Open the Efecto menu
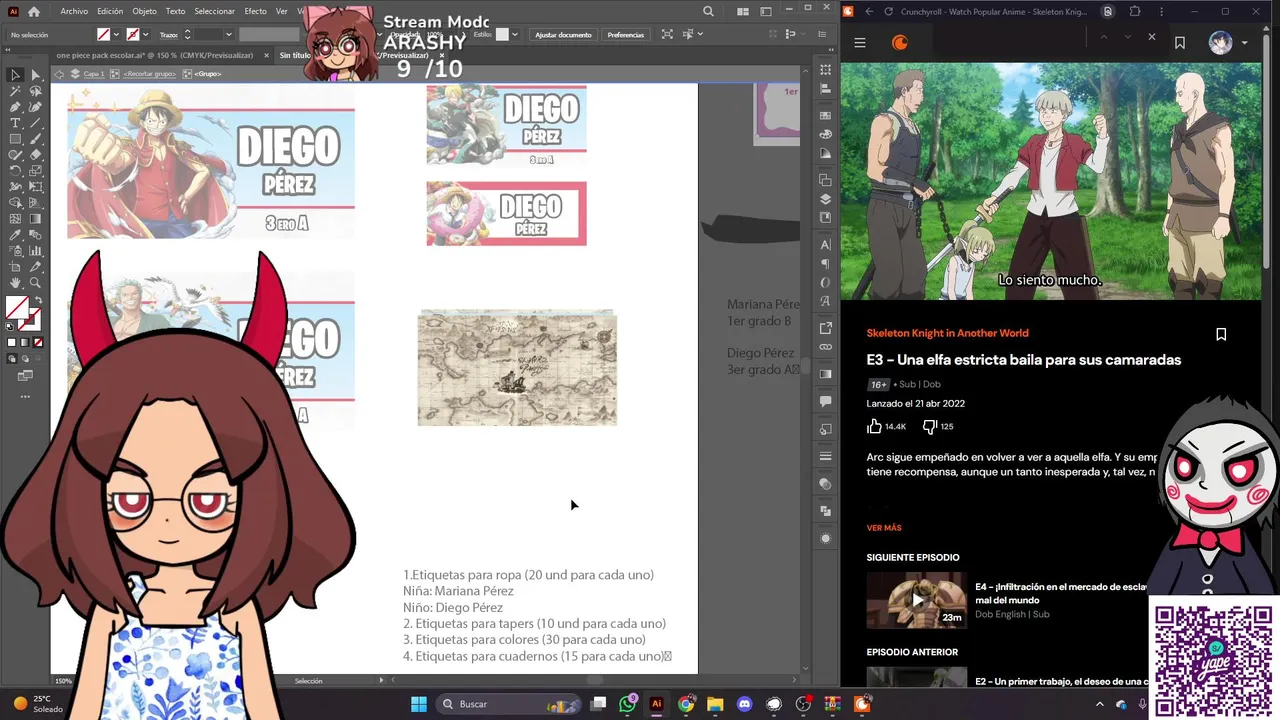 (255, 11)
